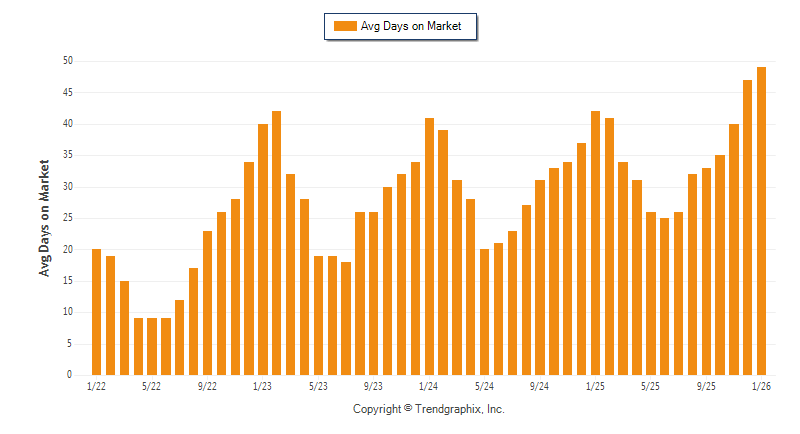The width and height of the screenshot is (800, 434).
Task: Select the bar above the 1/25 label
Action: pos(595,243)
